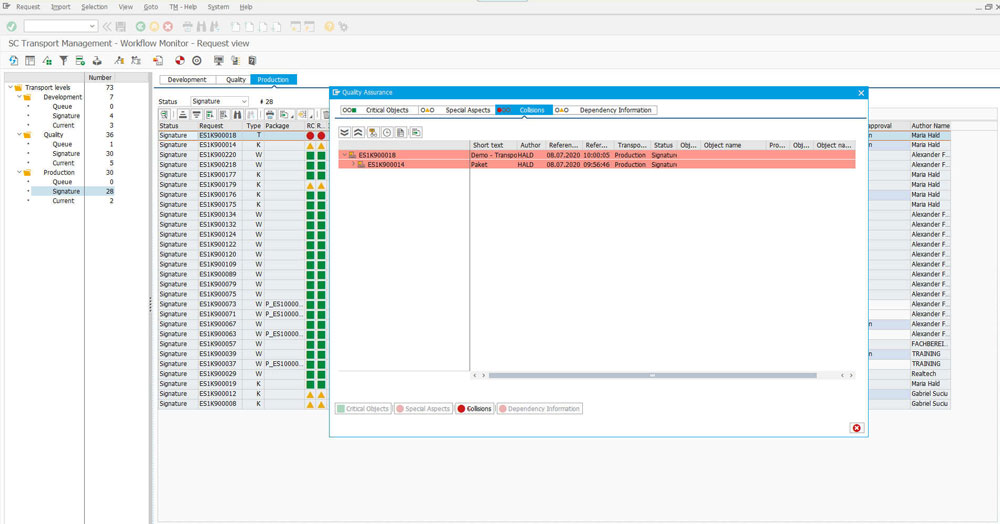Click the binoculars find icon in list toolbar
The width and height of the screenshot is (1000, 524).
pyautogui.click(x=237, y=115)
